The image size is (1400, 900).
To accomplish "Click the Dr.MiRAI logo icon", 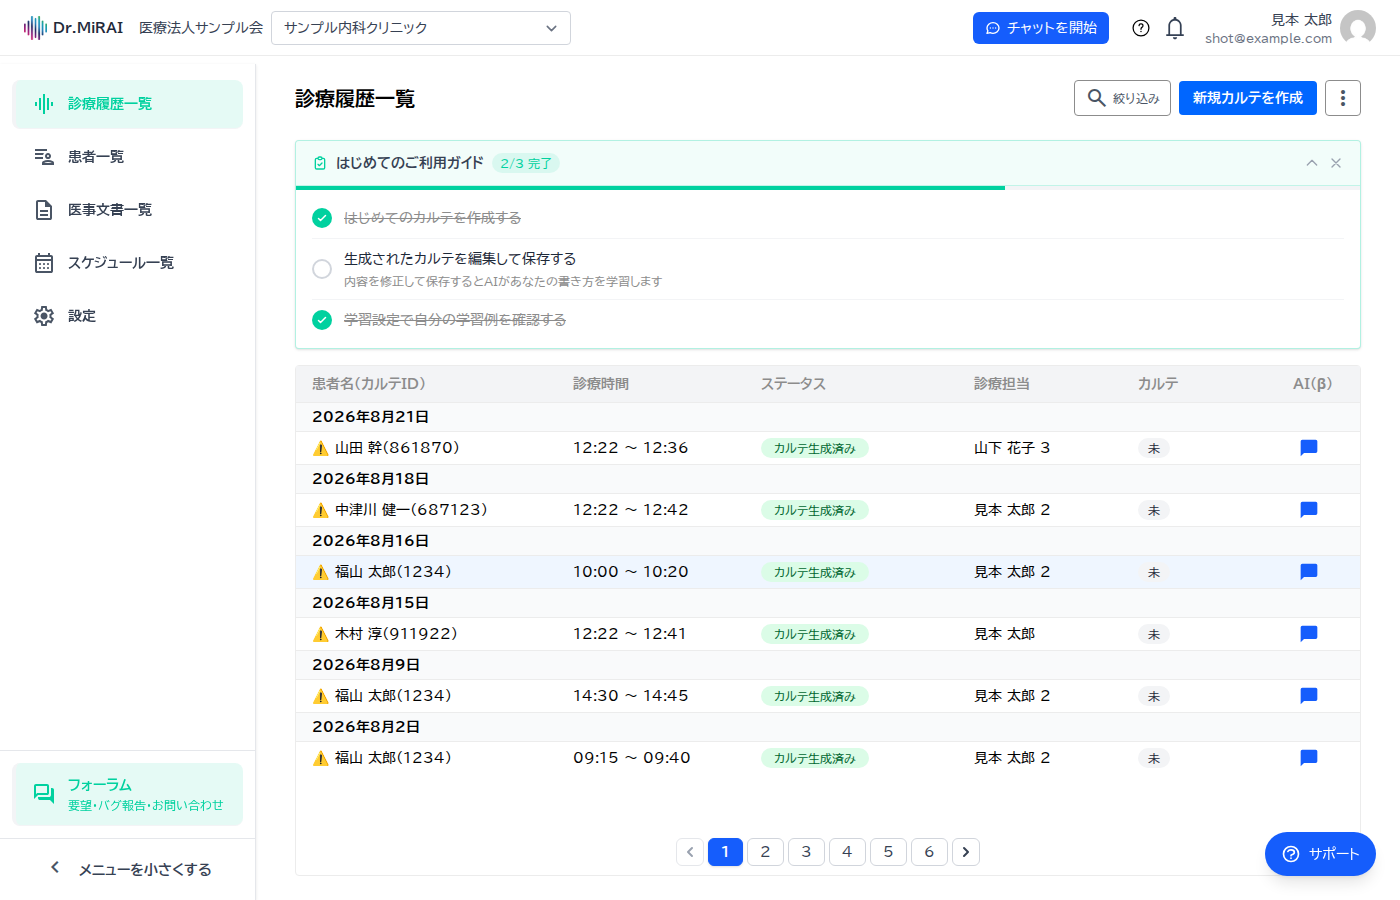I will click(x=35, y=28).
